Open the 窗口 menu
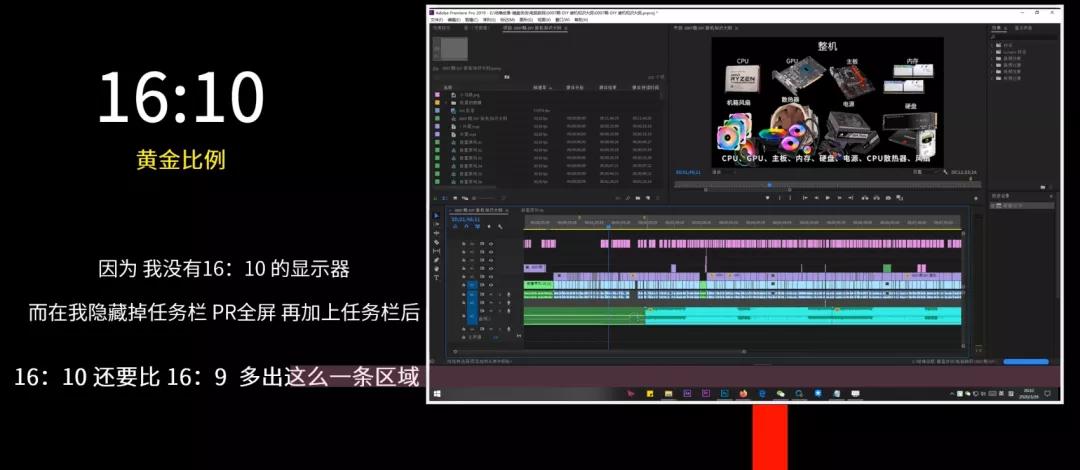Viewport: 1080px width, 470px height. coord(563,20)
